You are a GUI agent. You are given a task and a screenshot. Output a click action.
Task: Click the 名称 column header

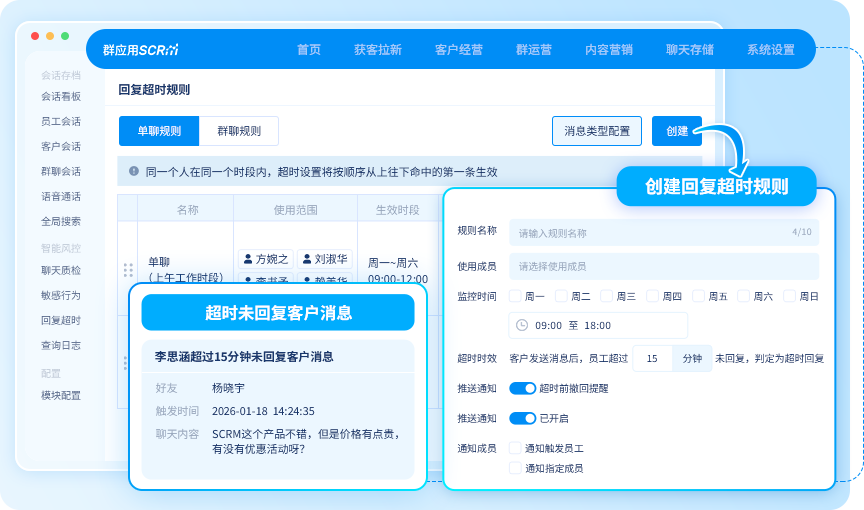pyautogui.click(x=187, y=210)
